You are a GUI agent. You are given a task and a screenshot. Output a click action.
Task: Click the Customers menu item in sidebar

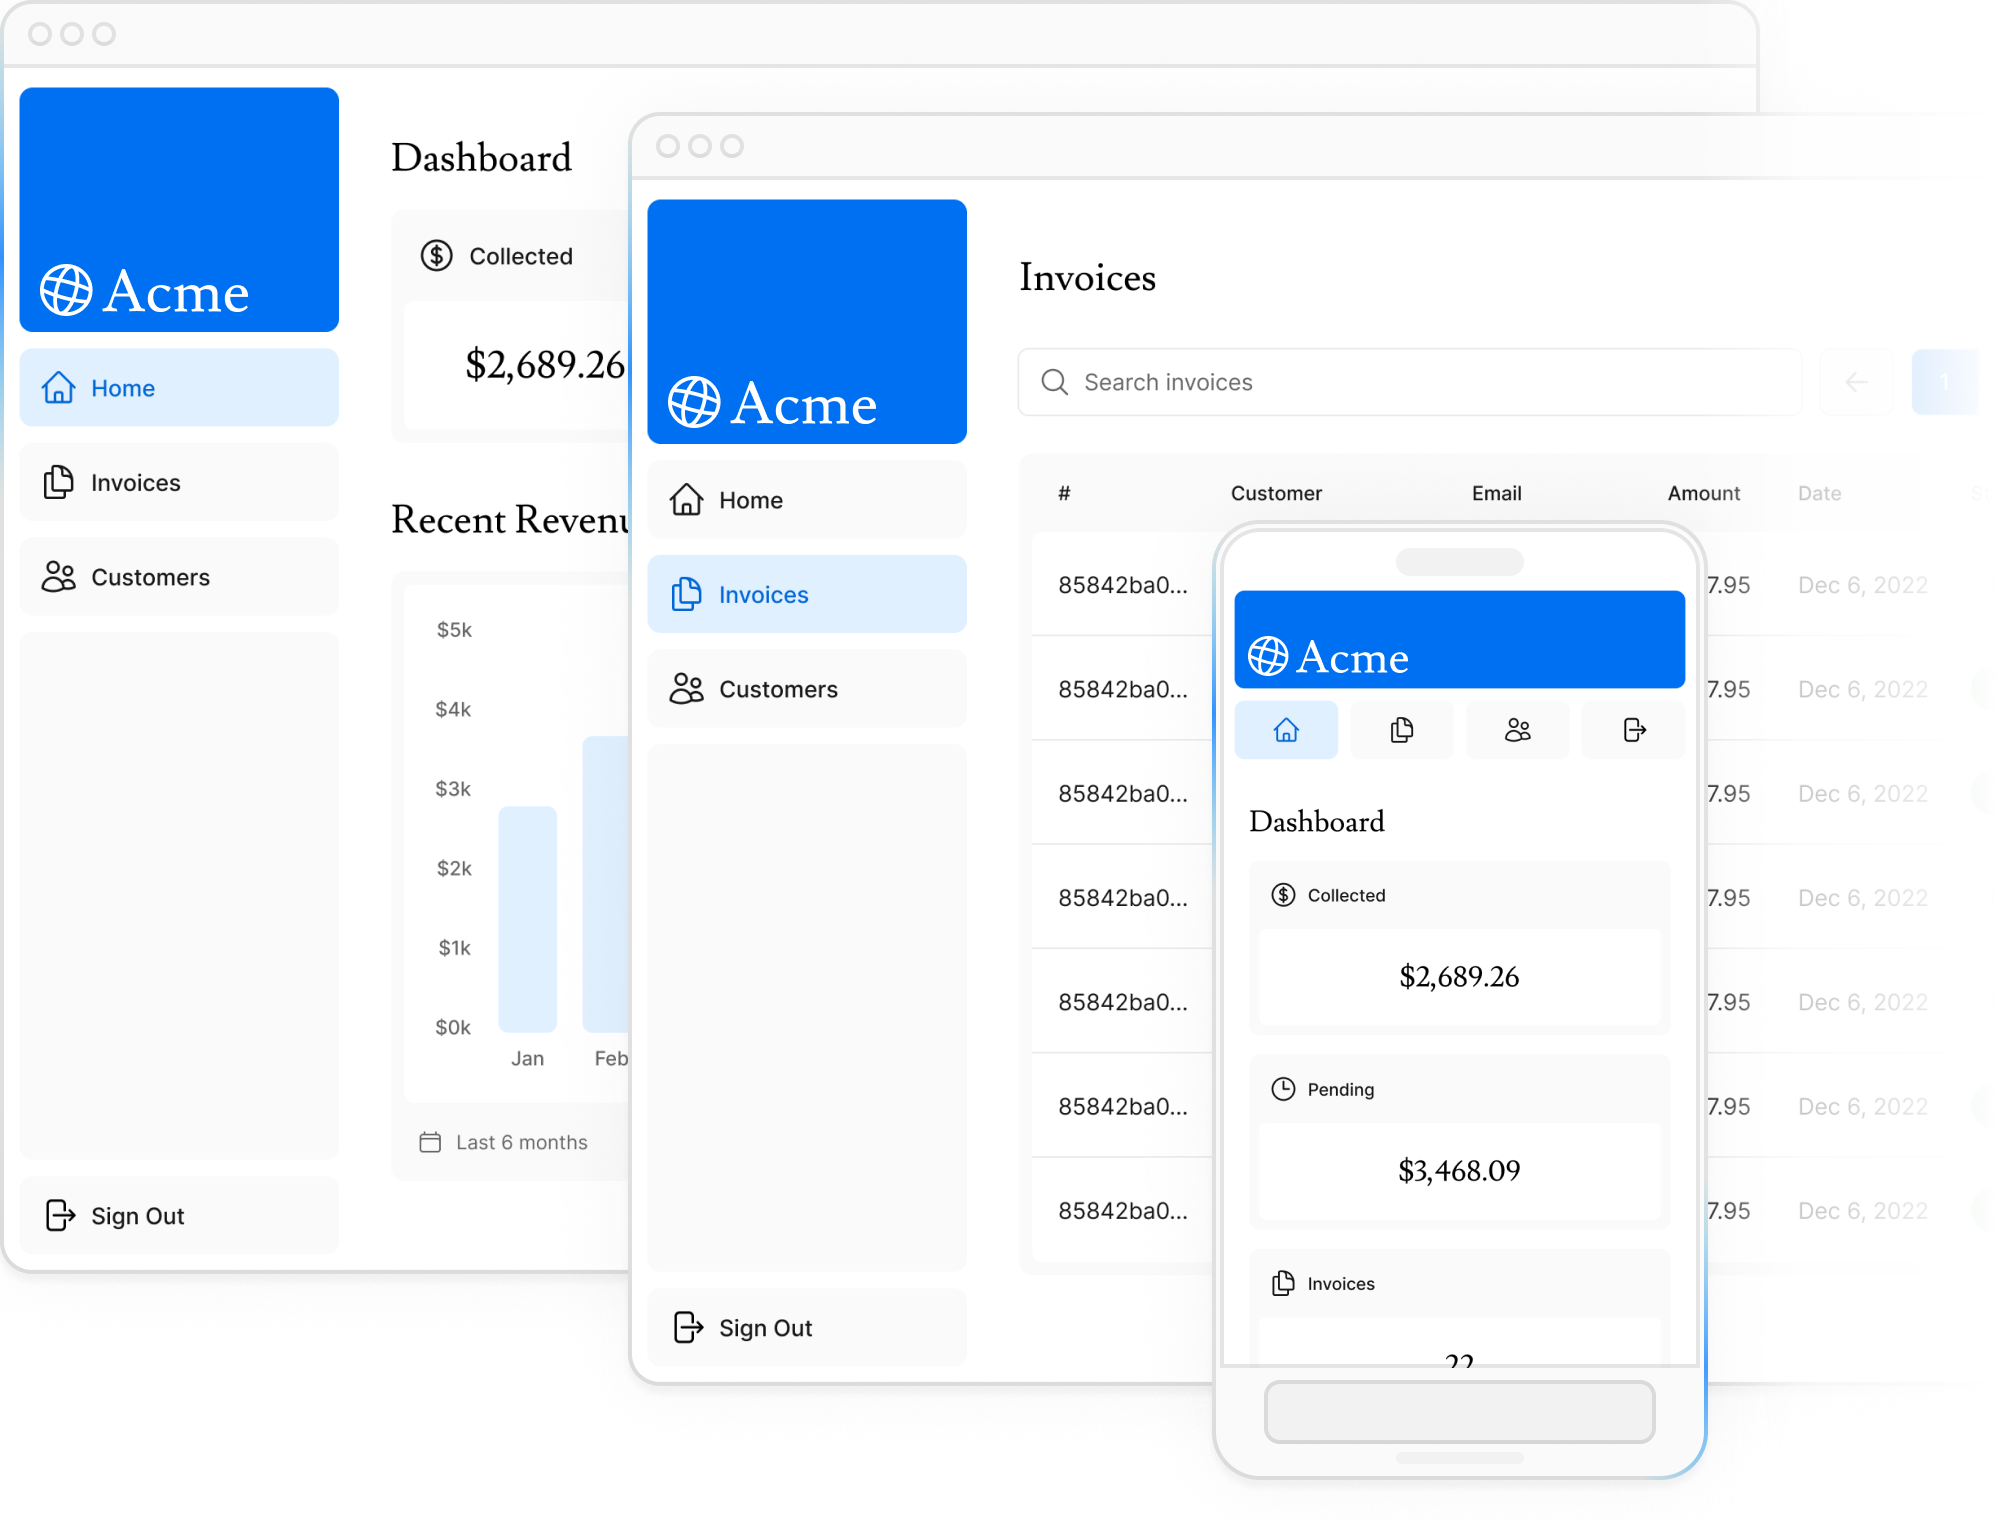click(148, 575)
